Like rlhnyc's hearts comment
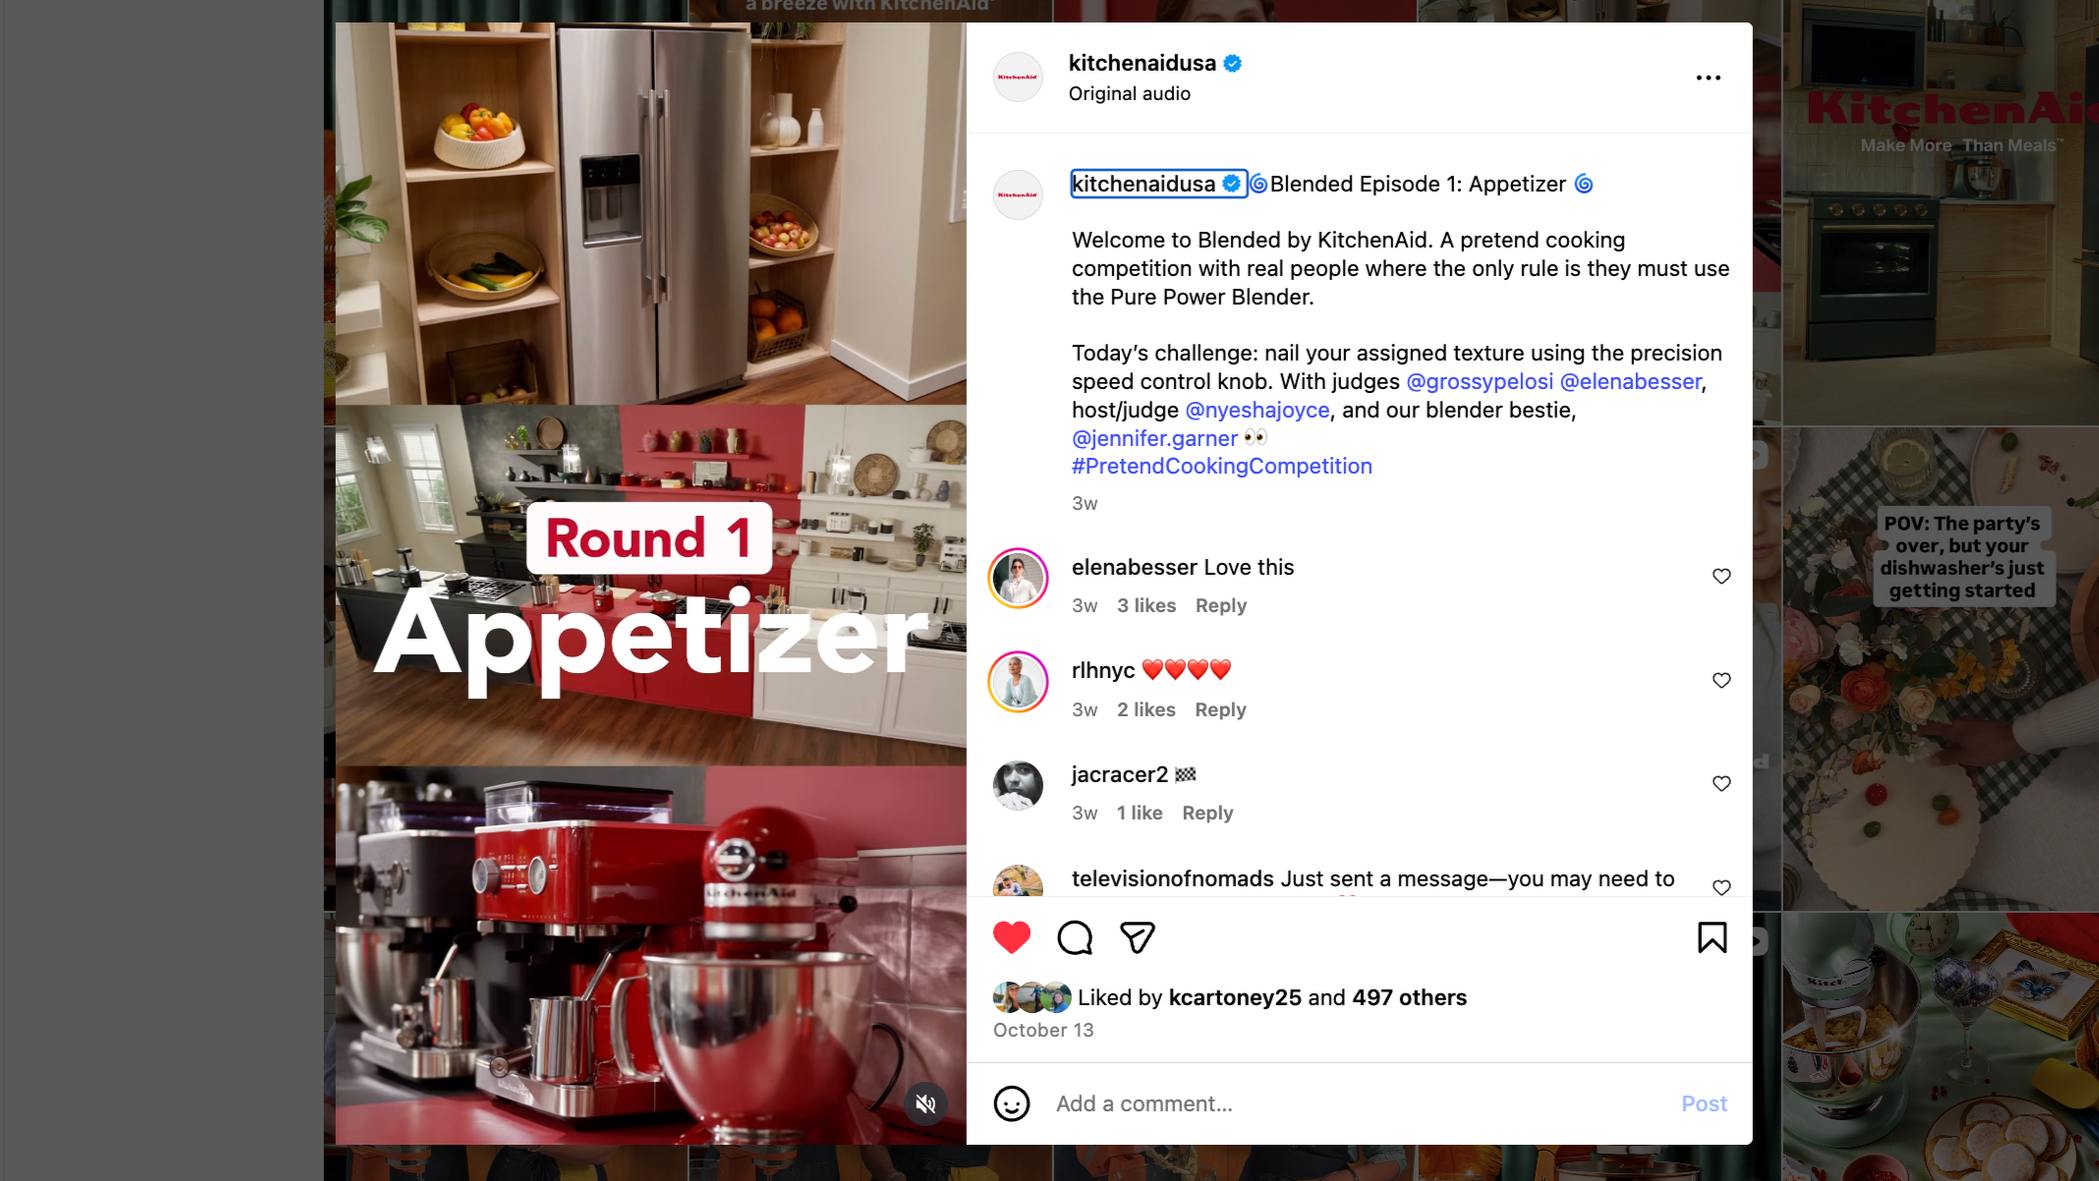The image size is (2099, 1181). click(1721, 680)
